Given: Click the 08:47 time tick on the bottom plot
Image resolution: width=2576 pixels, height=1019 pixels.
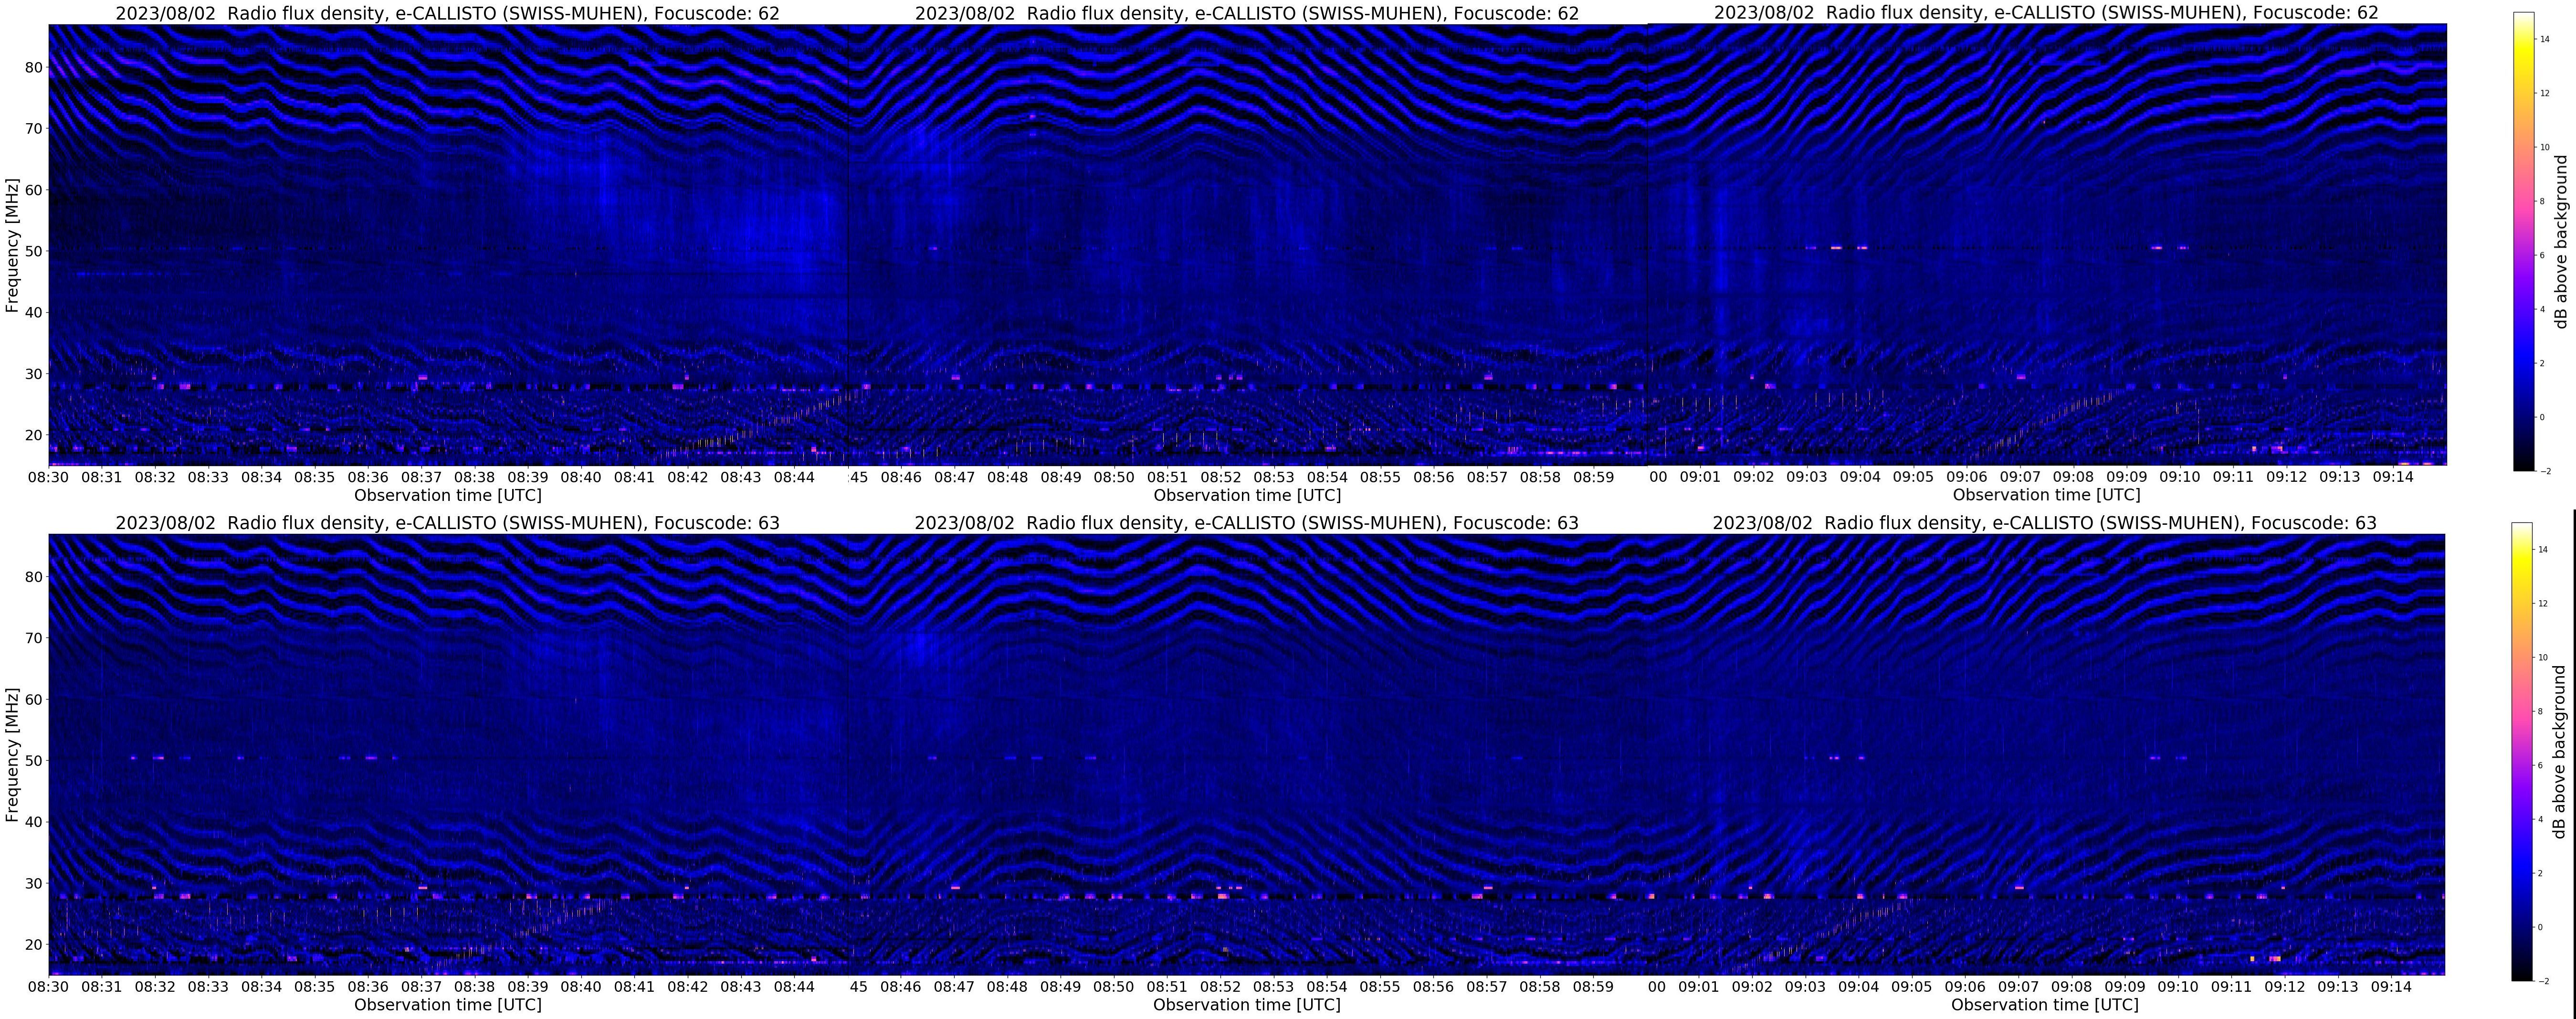Looking at the screenshot, I should coord(954,987).
